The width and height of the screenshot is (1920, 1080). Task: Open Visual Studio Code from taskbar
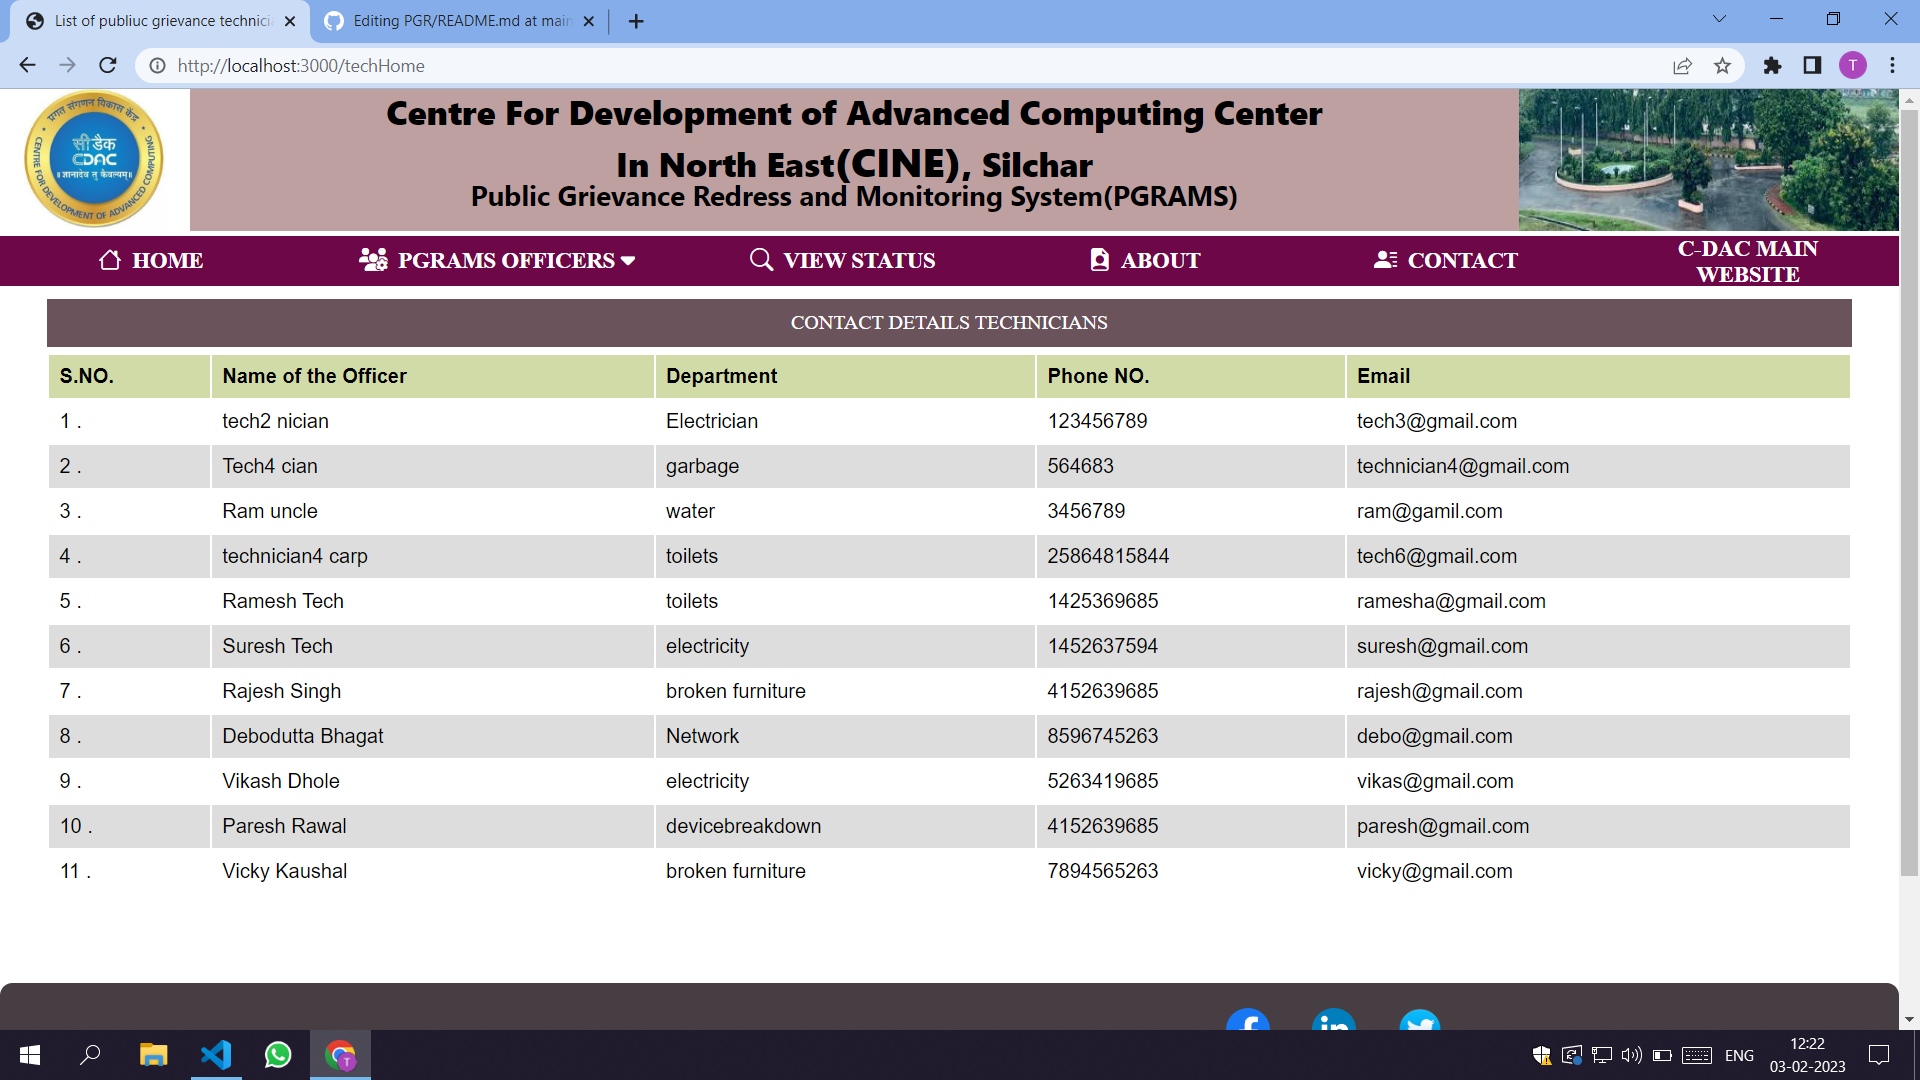coord(216,1055)
